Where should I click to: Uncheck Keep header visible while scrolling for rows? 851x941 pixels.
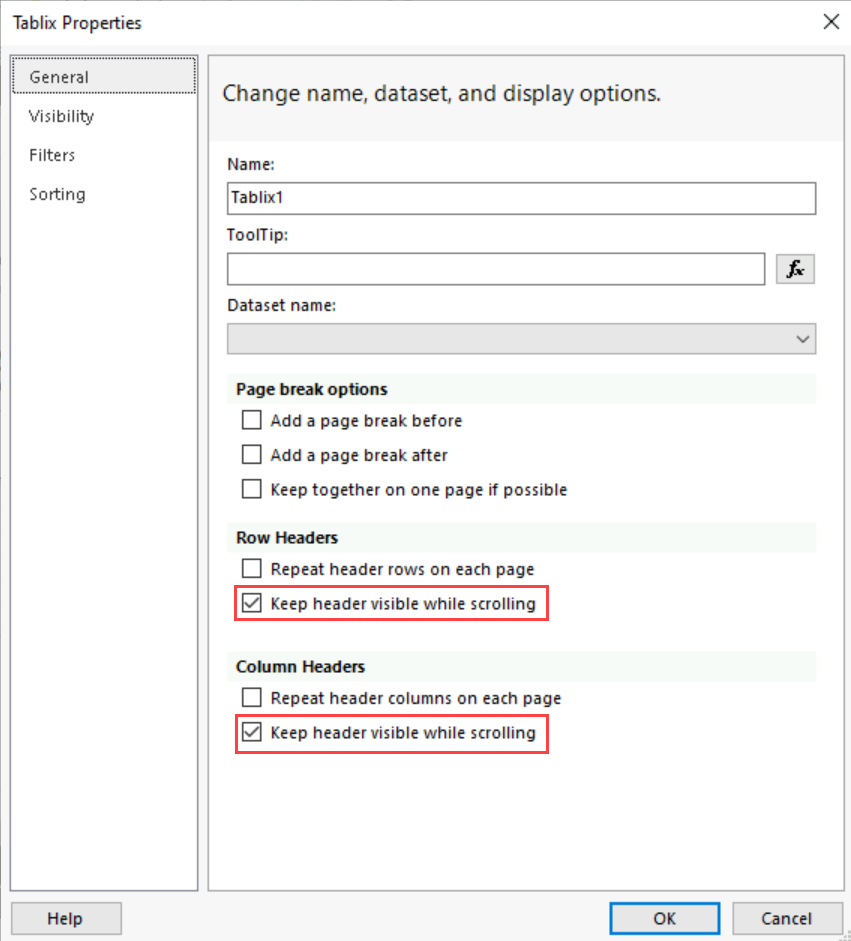(251, 603)
